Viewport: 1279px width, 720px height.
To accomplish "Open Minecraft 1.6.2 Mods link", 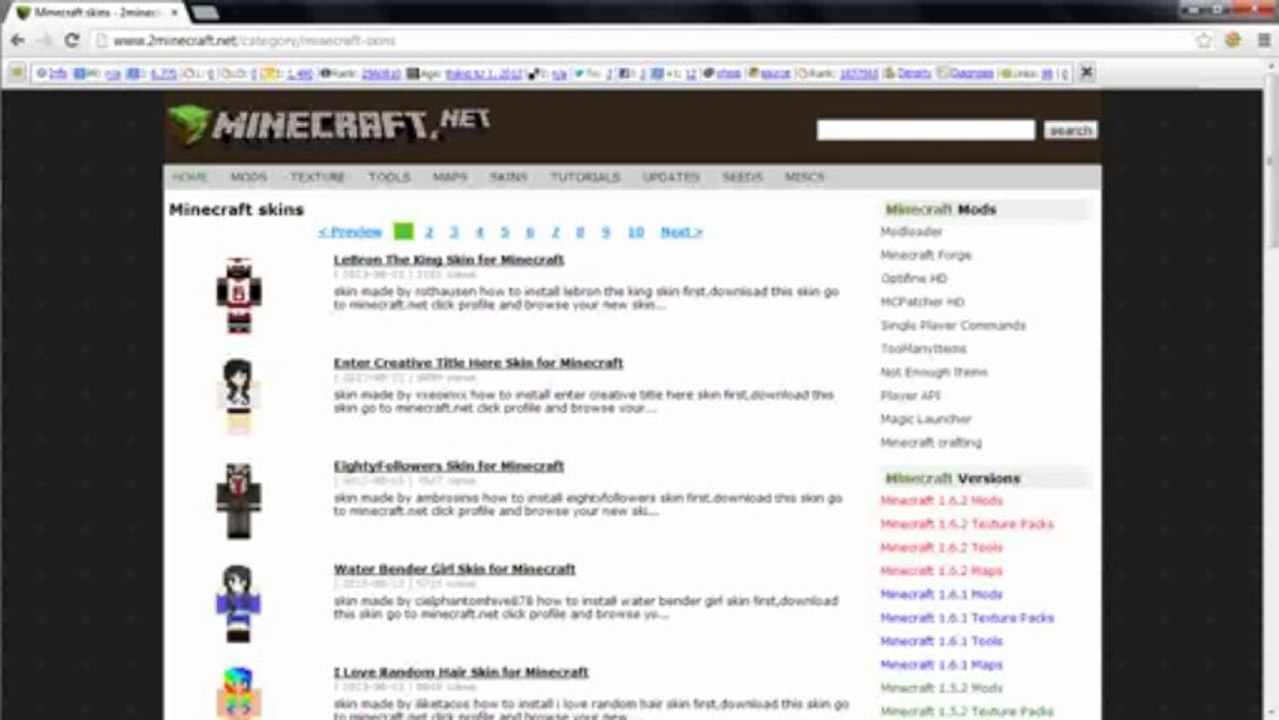I will tap(941, 501).
